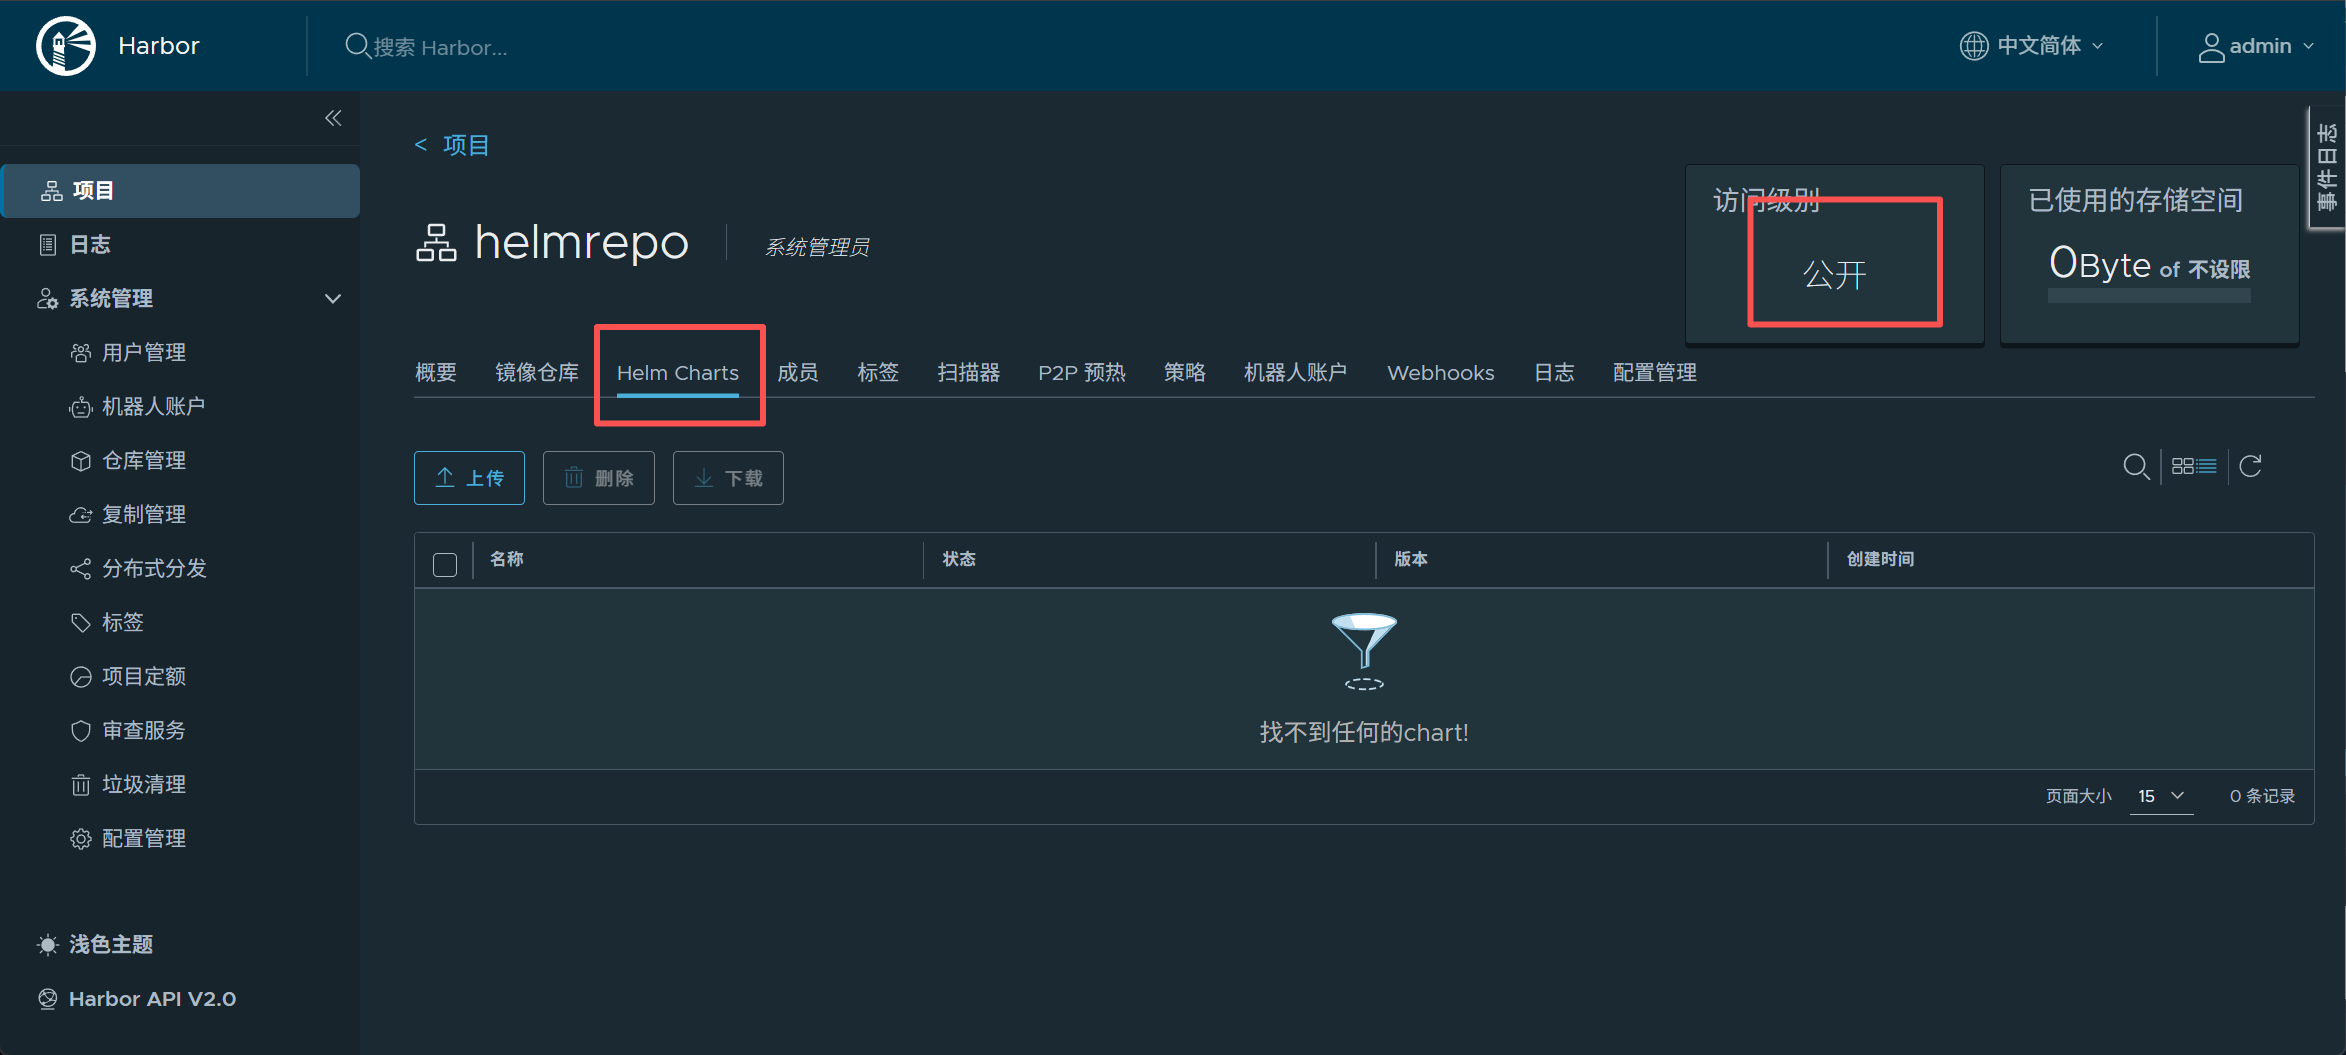Click the 版本 column header
This screenshot has width=2346, height=1055.
[1411, 559]
